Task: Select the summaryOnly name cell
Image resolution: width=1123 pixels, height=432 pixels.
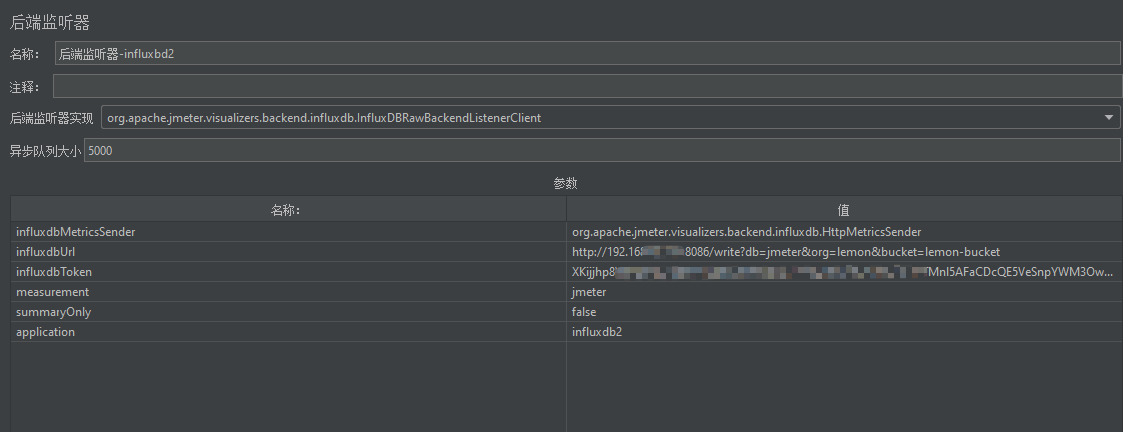Action: click(288, 312)
